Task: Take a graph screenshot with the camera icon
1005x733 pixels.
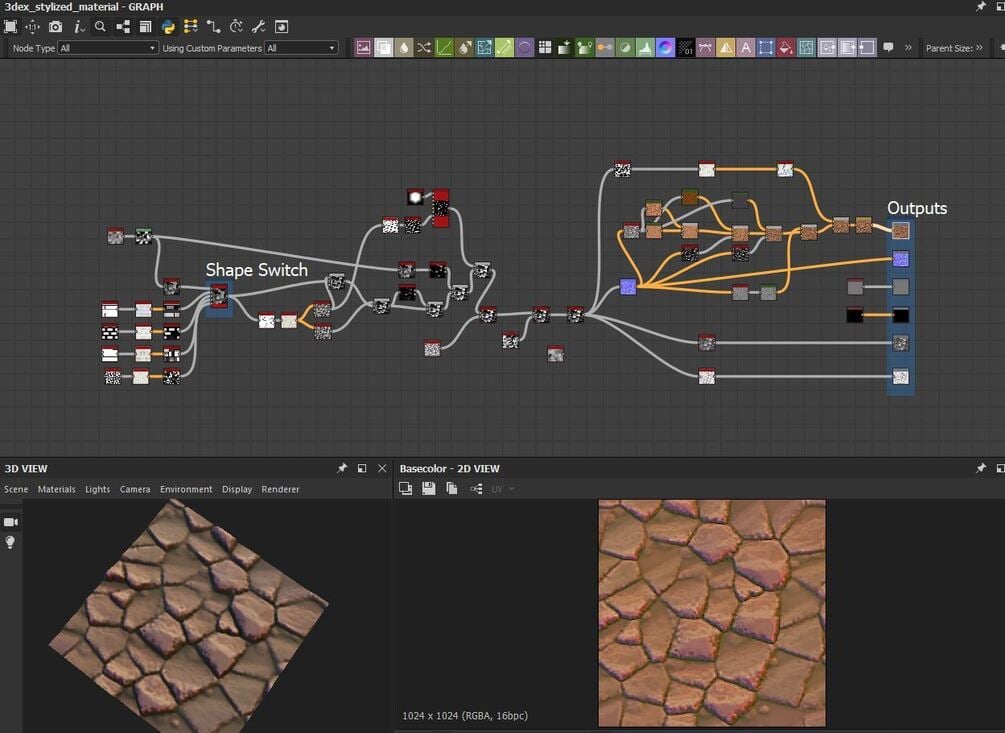Action: click(x=56, y=27)
